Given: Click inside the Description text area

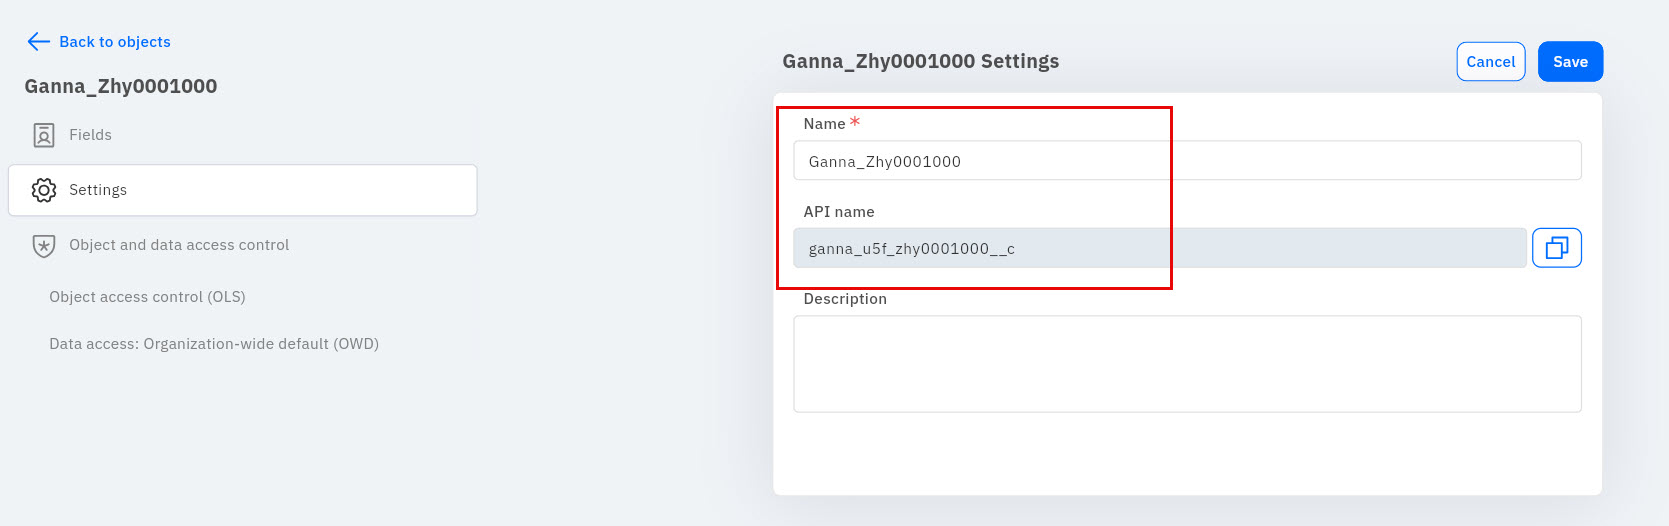Looking at the screenshot, I should 1187,364.
